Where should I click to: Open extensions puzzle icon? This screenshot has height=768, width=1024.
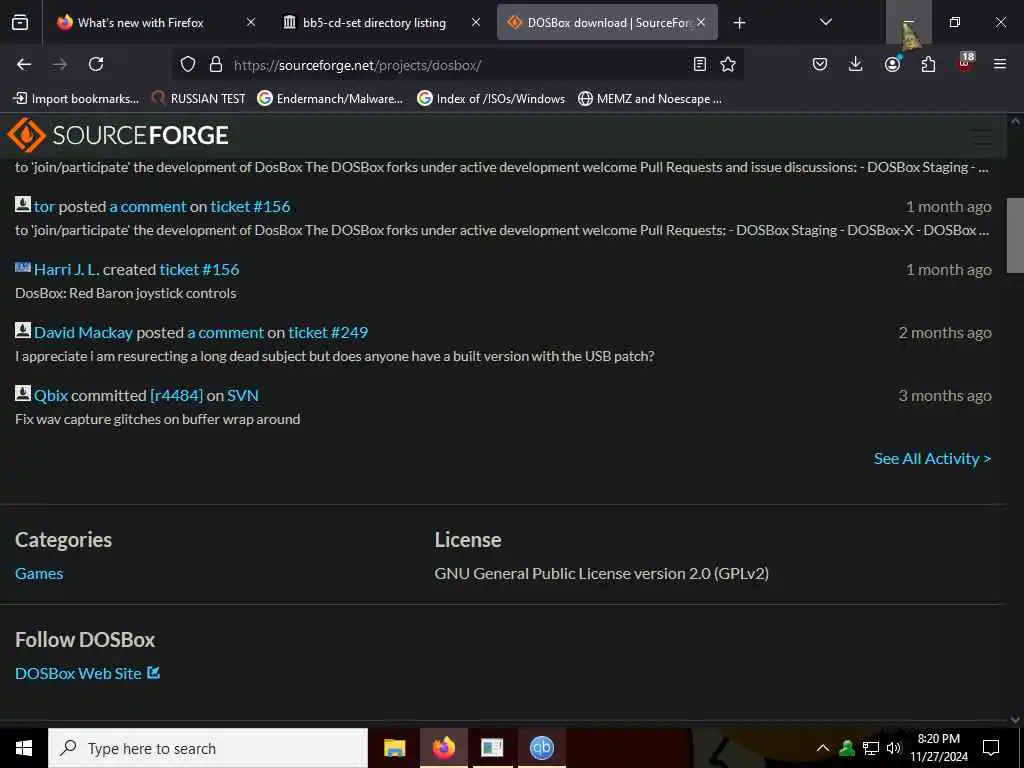[928, 64]
